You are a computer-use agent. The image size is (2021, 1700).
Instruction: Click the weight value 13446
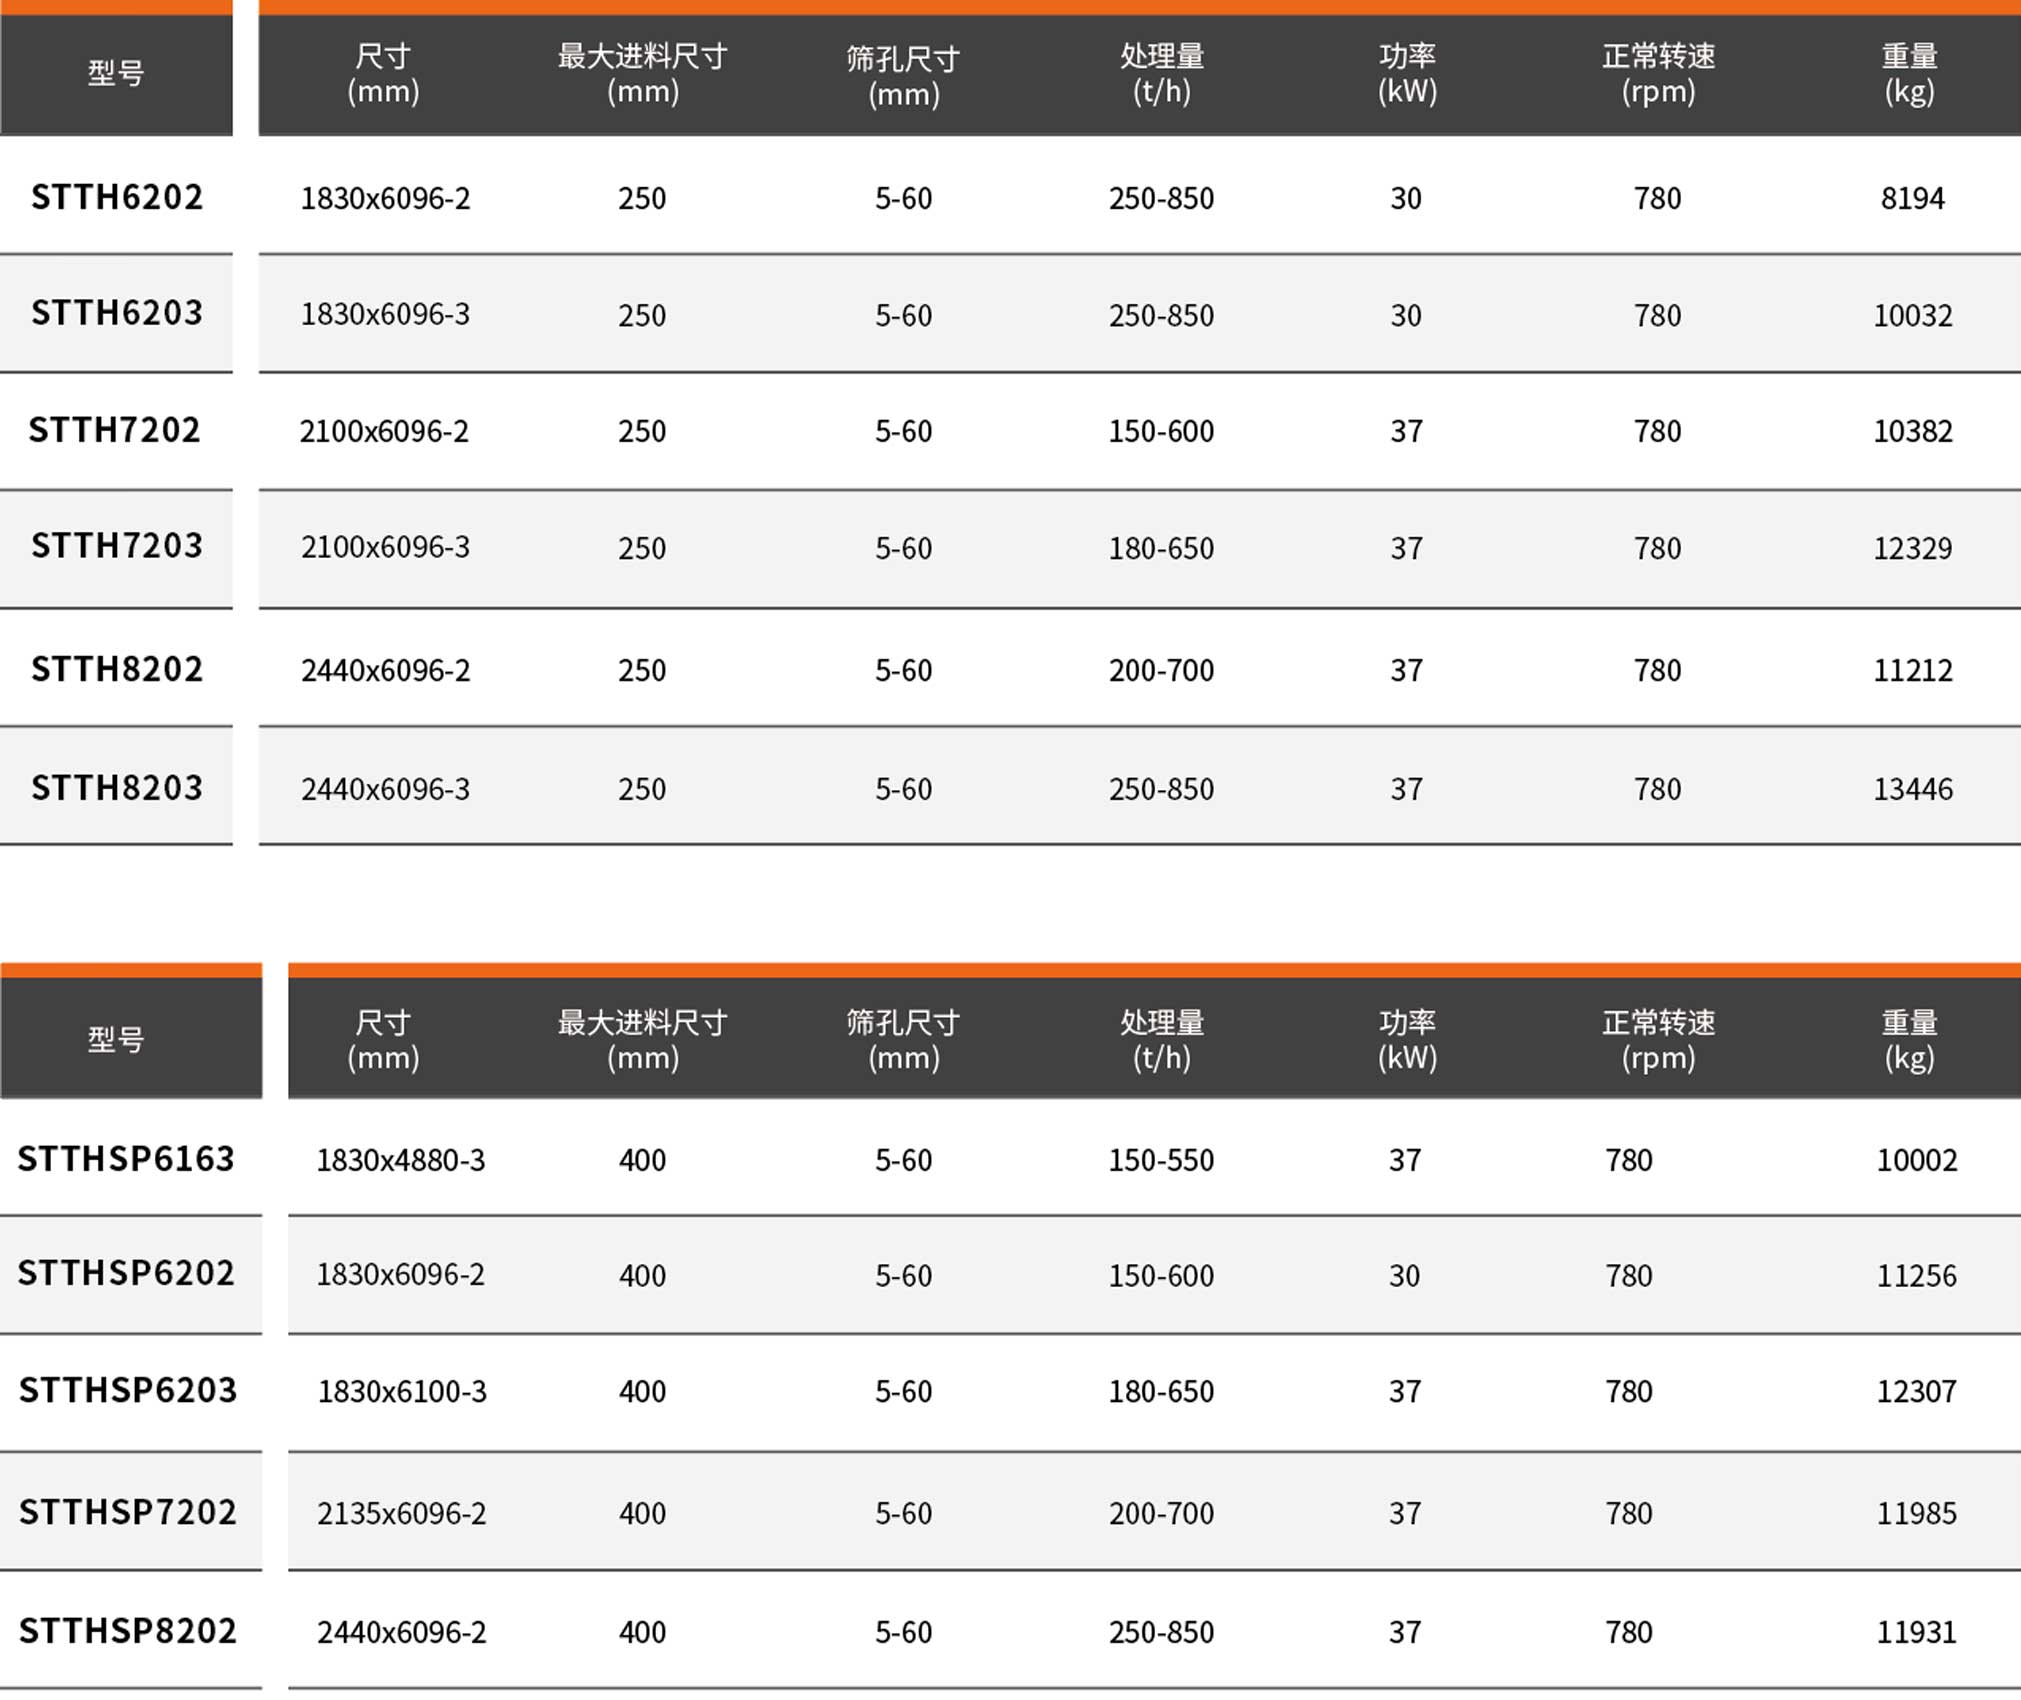tap(1913, 789)
